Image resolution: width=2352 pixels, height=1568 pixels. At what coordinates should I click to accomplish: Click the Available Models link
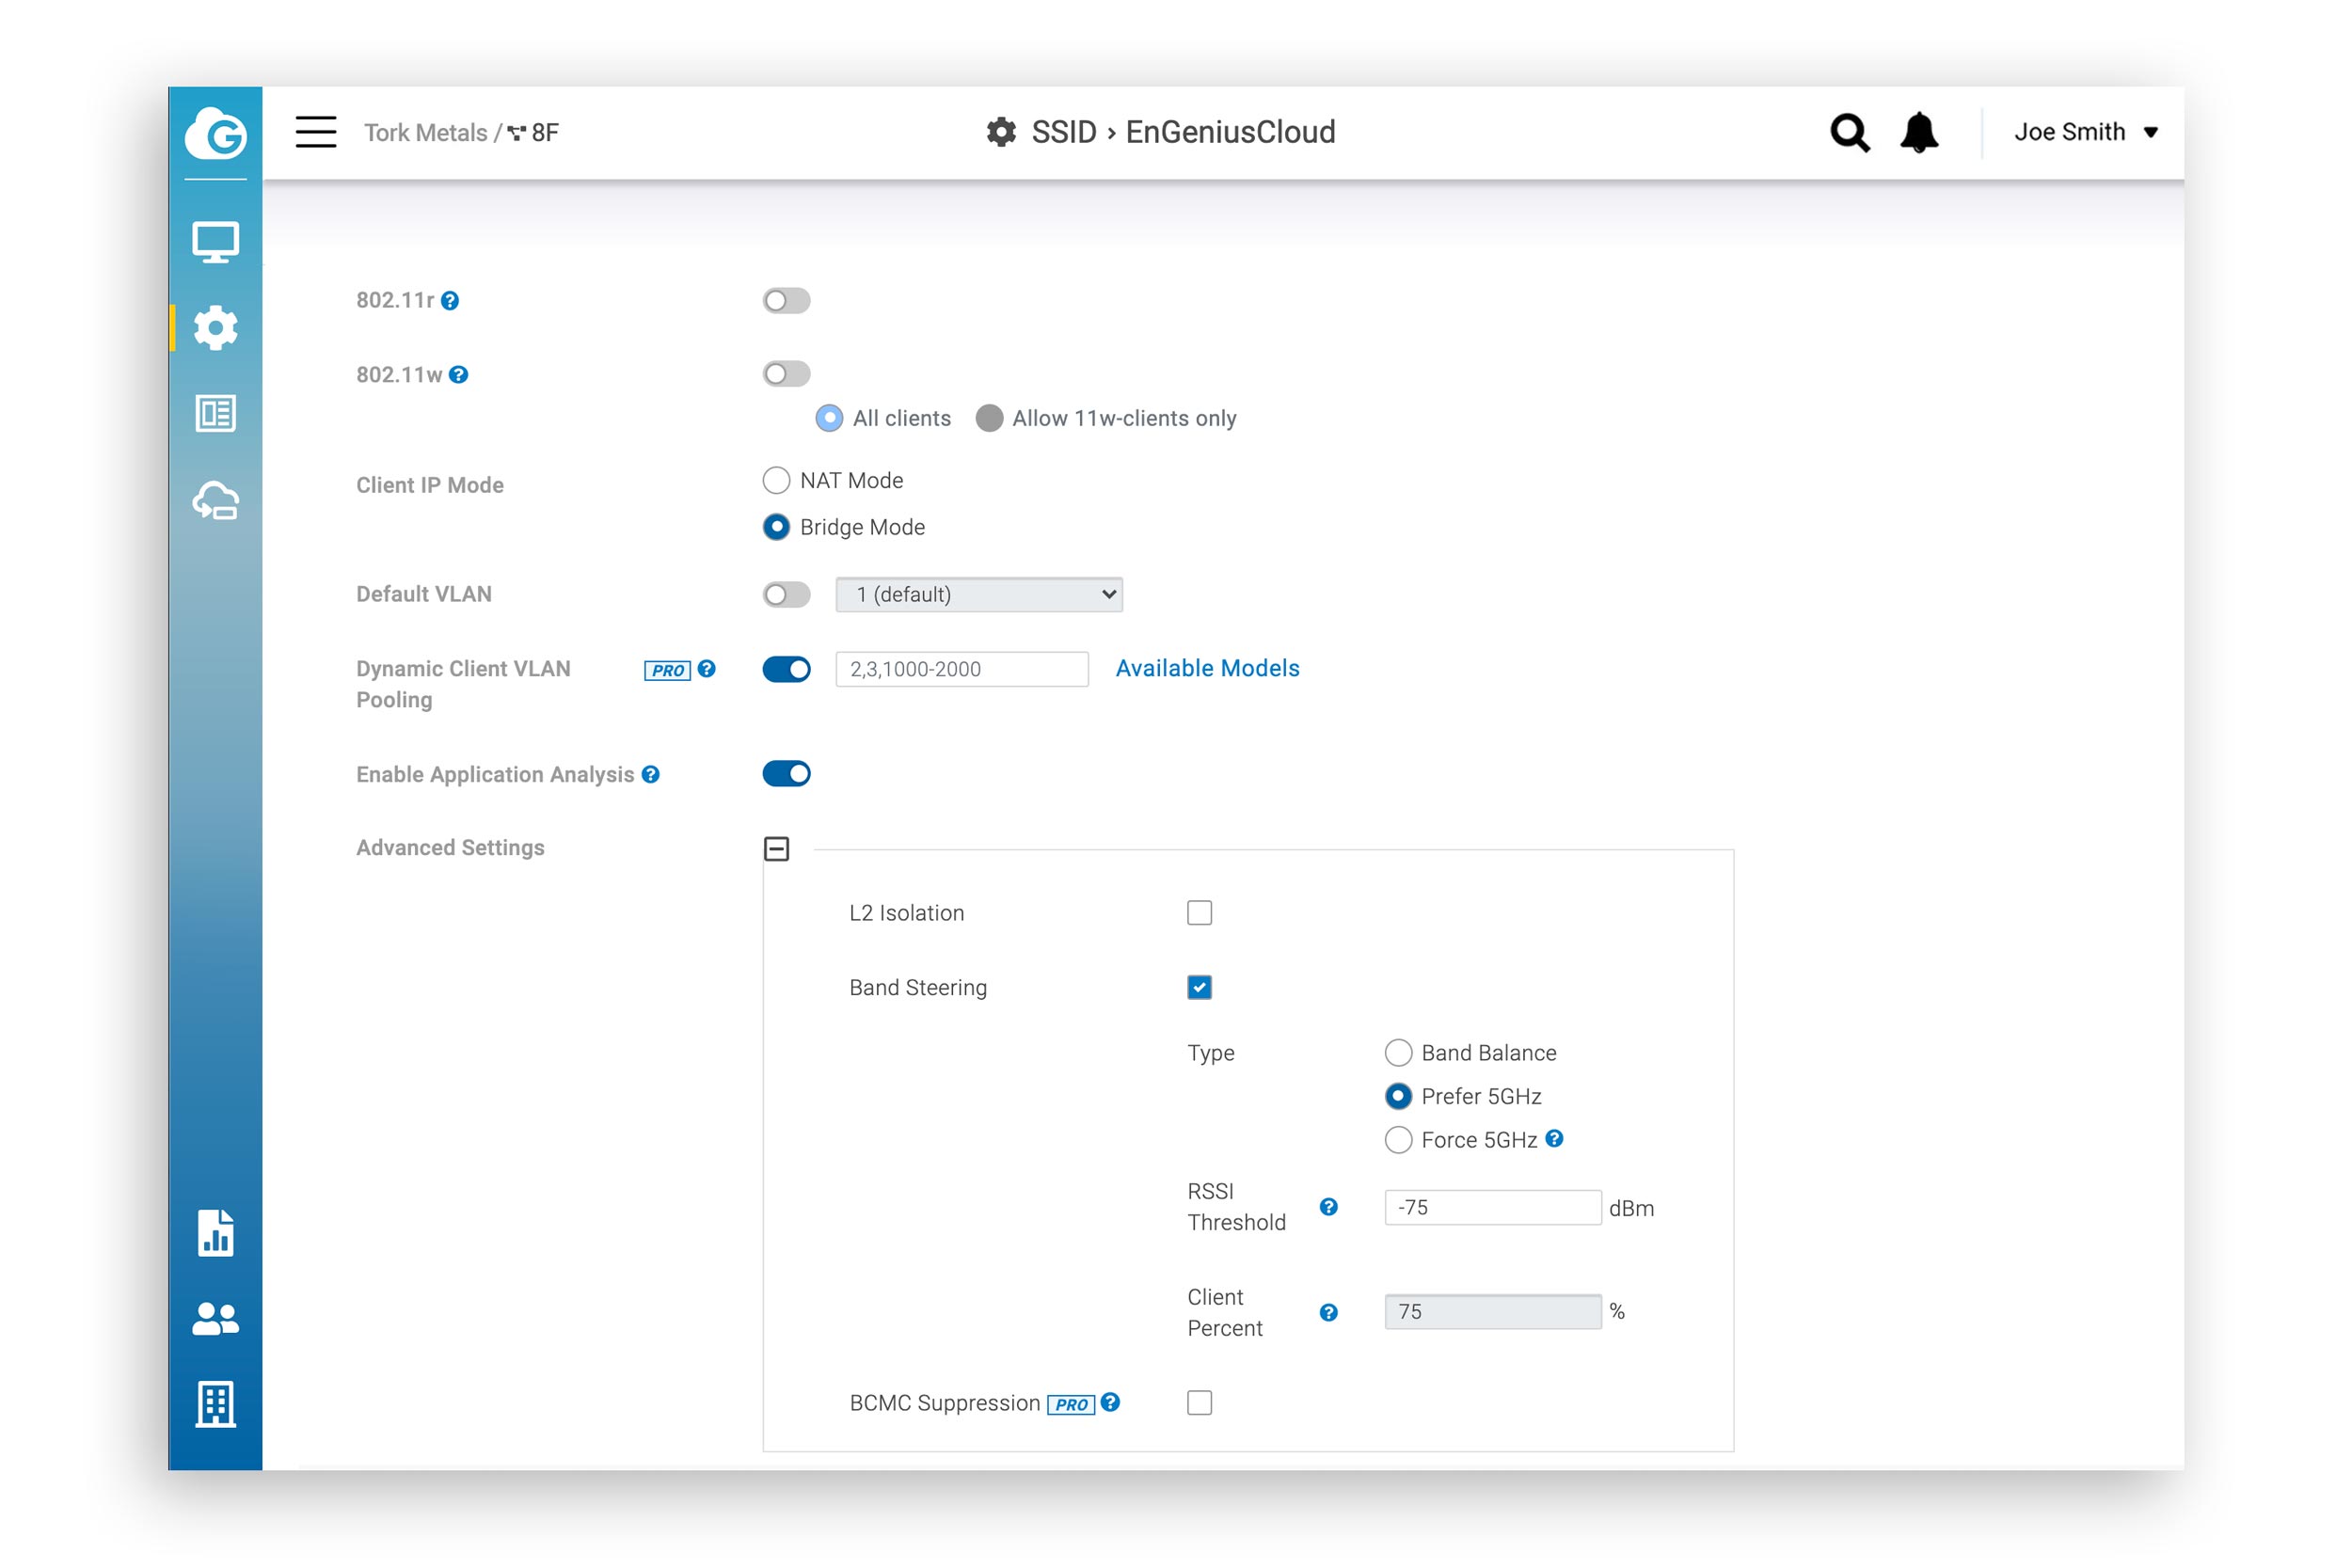(1207, 668)
